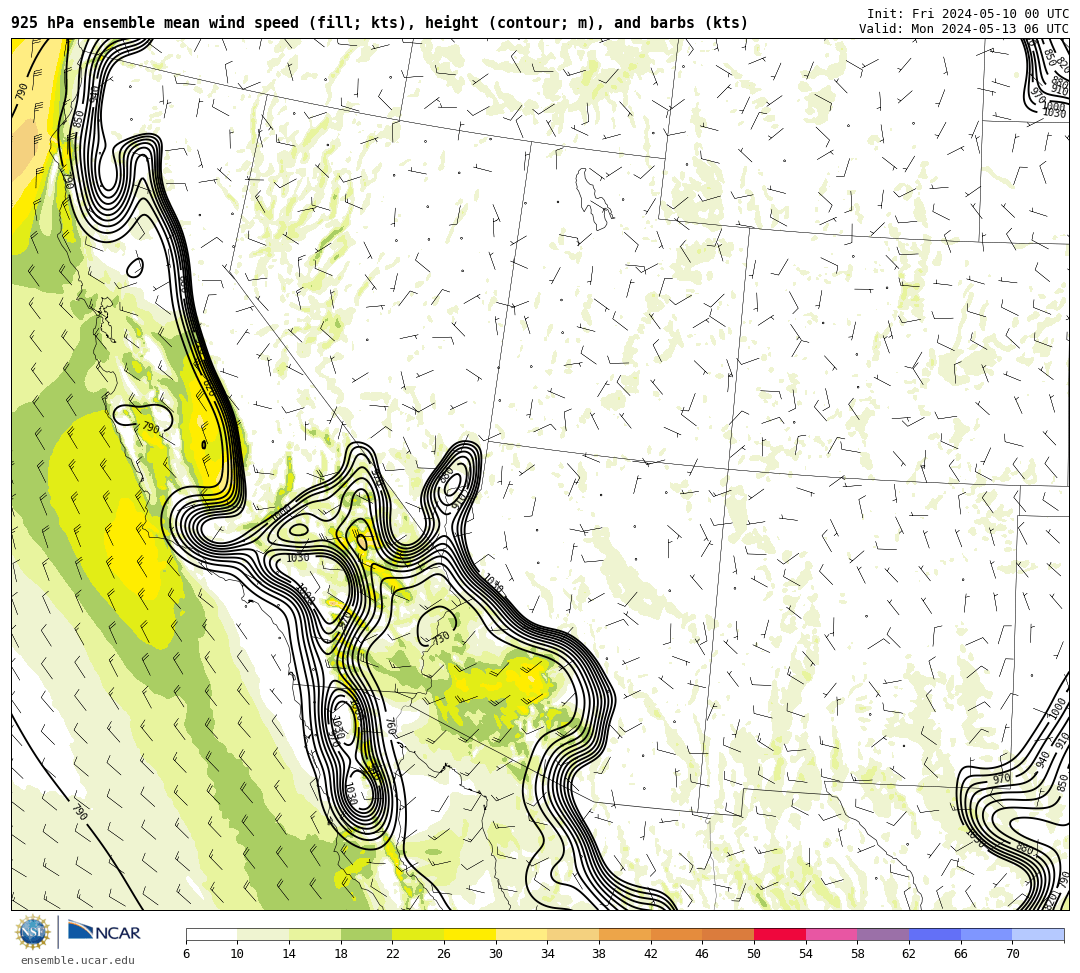Select the light blue above-70 kts legend swatch
Viewport: 1080px width, 973px height.
coord(1038,934)
